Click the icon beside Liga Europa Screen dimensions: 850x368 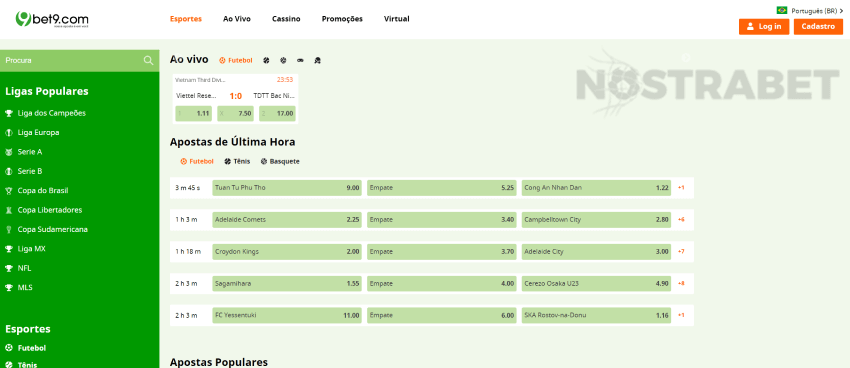(9, 133)
